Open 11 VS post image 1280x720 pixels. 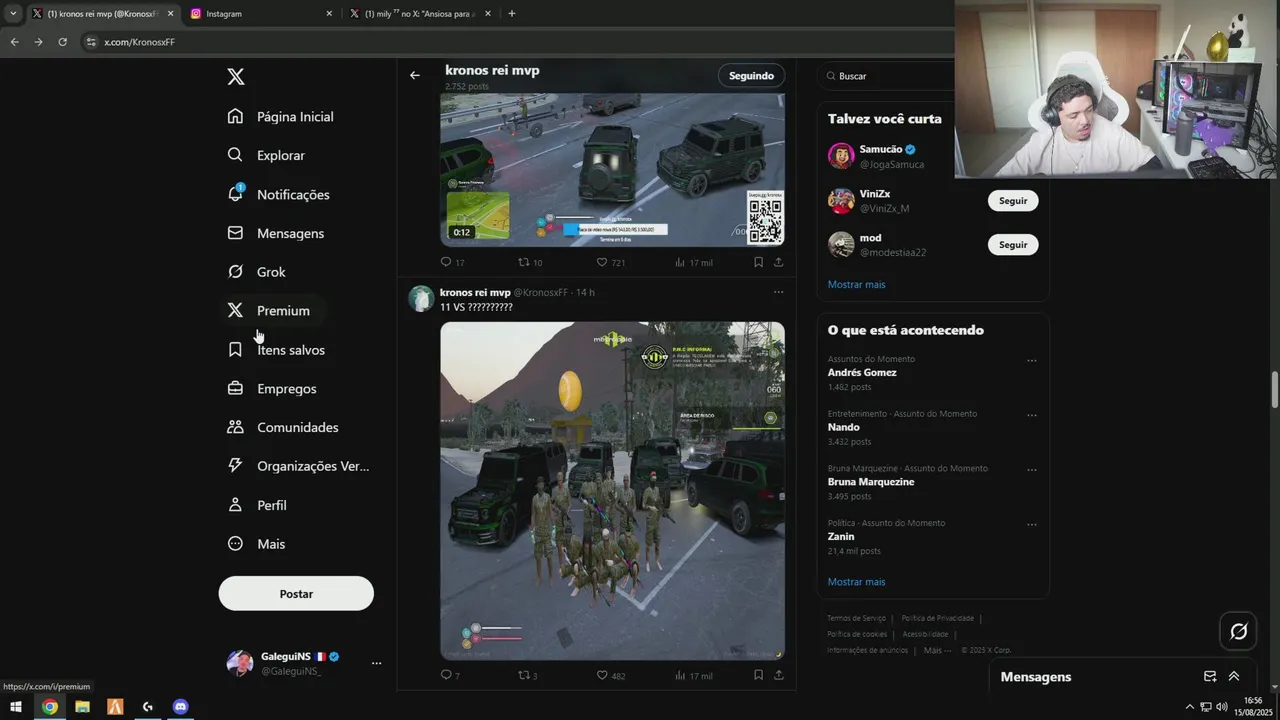(612, 491)
